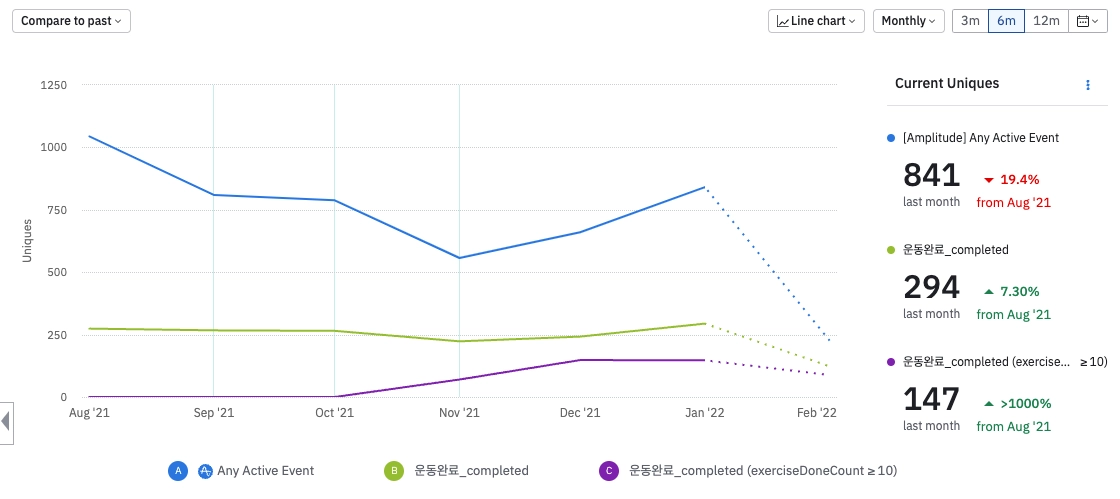The image size is (1120, 499).
Task: Toggle 운동완료_completed legend series label
Action: point(471,471)
